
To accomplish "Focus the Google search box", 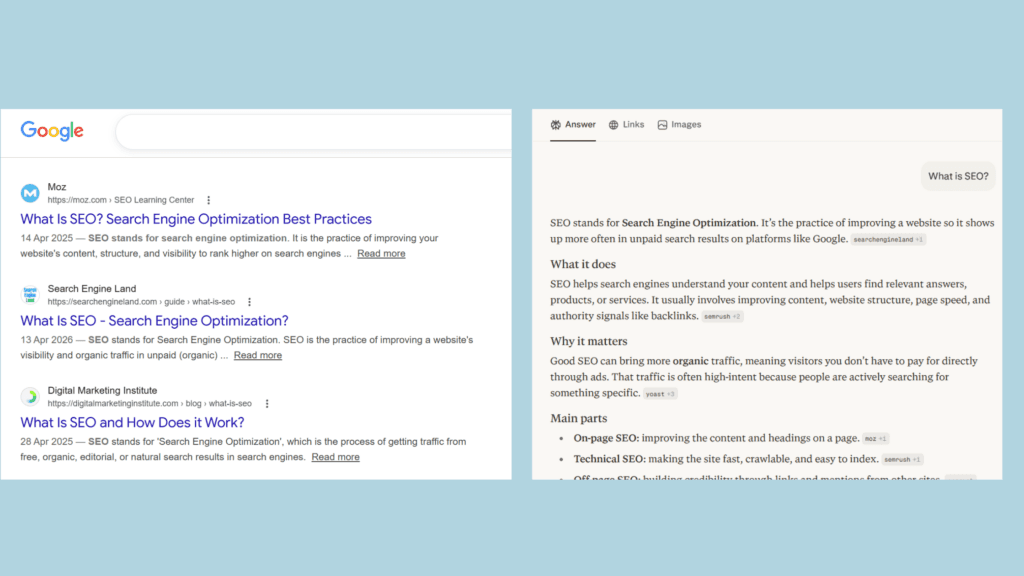I will click(313, 132).
